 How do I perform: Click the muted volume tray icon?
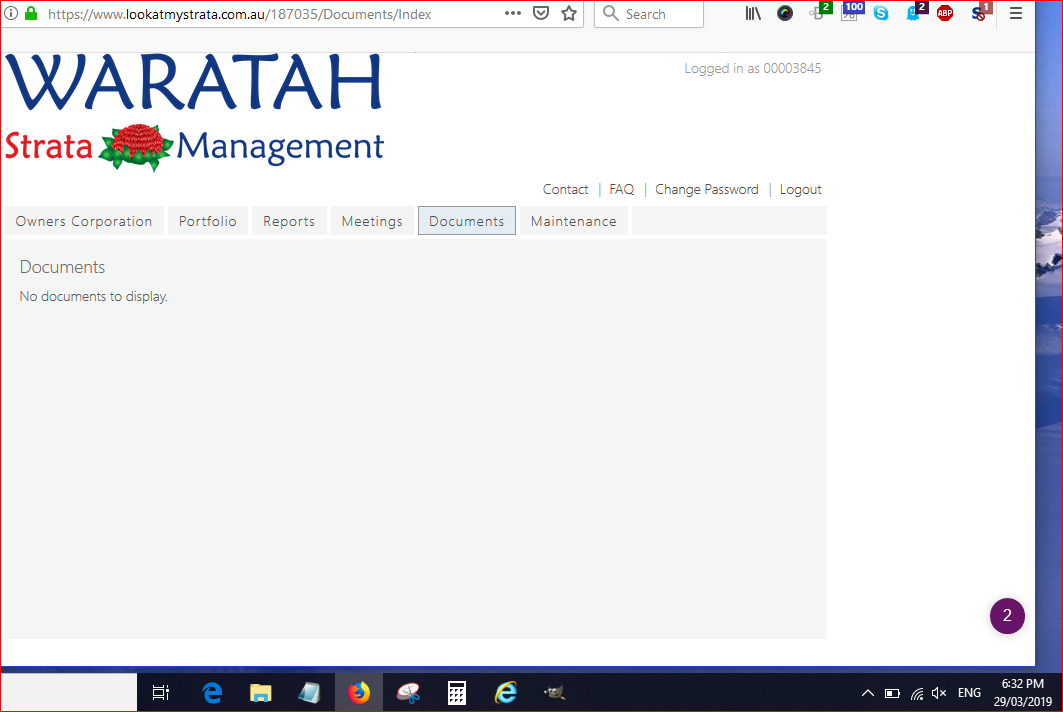(939, 693)
